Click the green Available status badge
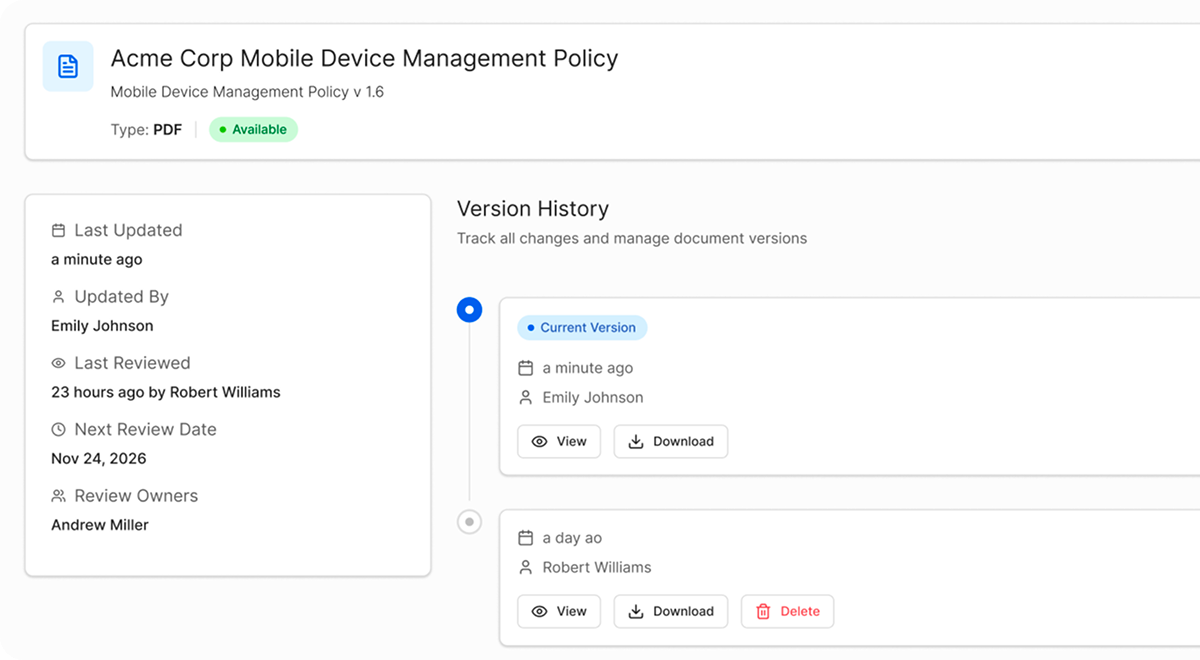Viewport: 1200px width, 660px height. tap(253, 129)
